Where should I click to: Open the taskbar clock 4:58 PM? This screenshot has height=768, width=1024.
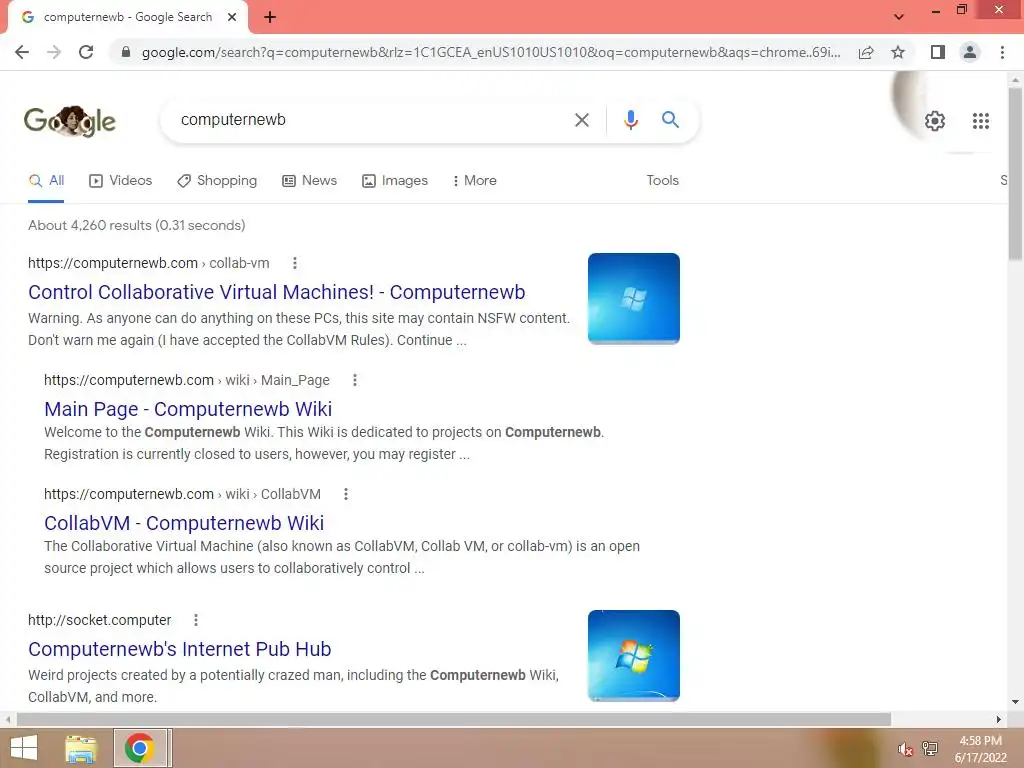coord(980,749)
